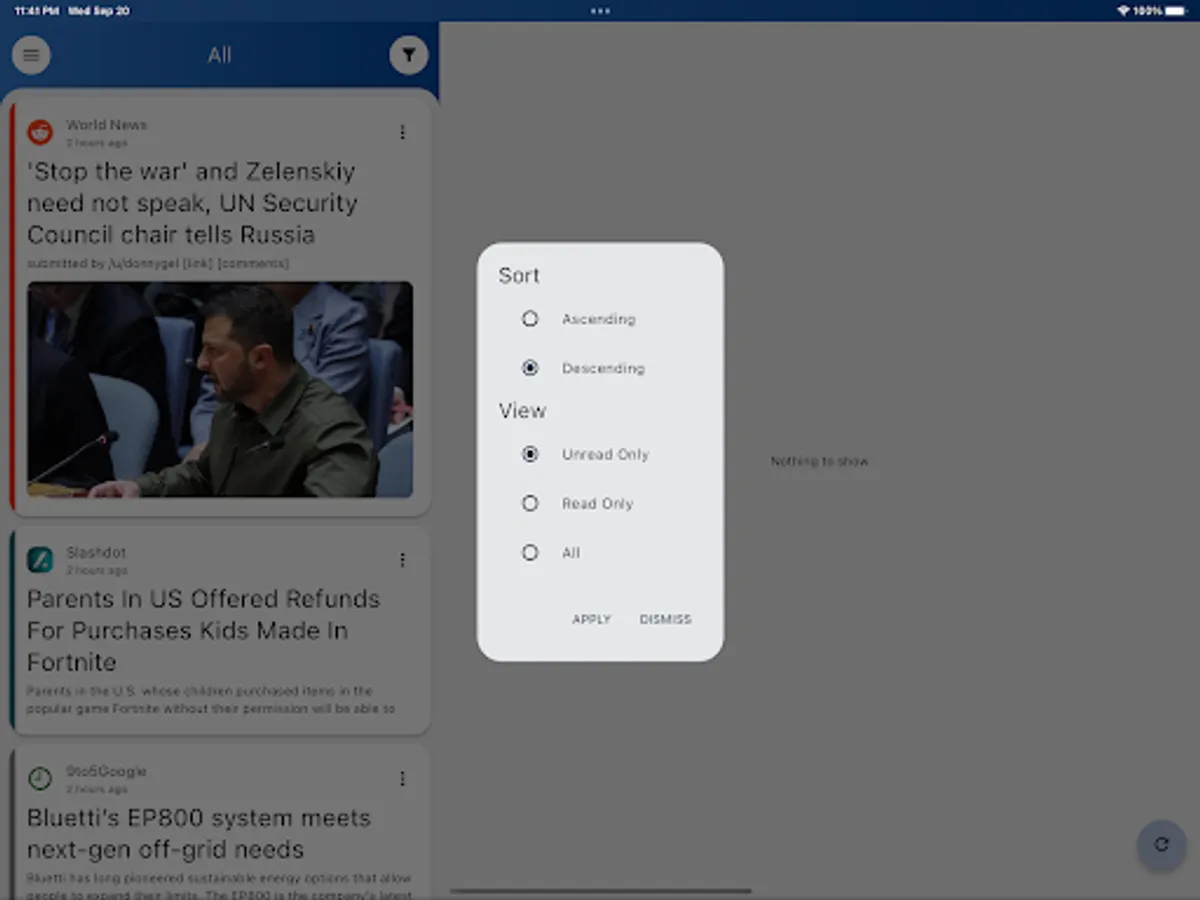Open 'Stop the war' Zelenskiy headline
The width and height of the screenshot is (1200, 900).
pyautogui.click(x=192, y=203)
